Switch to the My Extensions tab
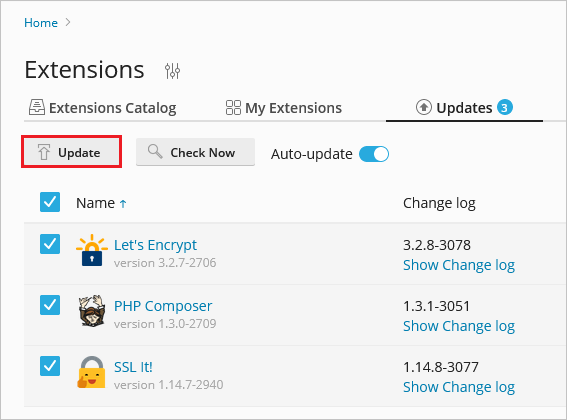 click(x=284, y=108)
